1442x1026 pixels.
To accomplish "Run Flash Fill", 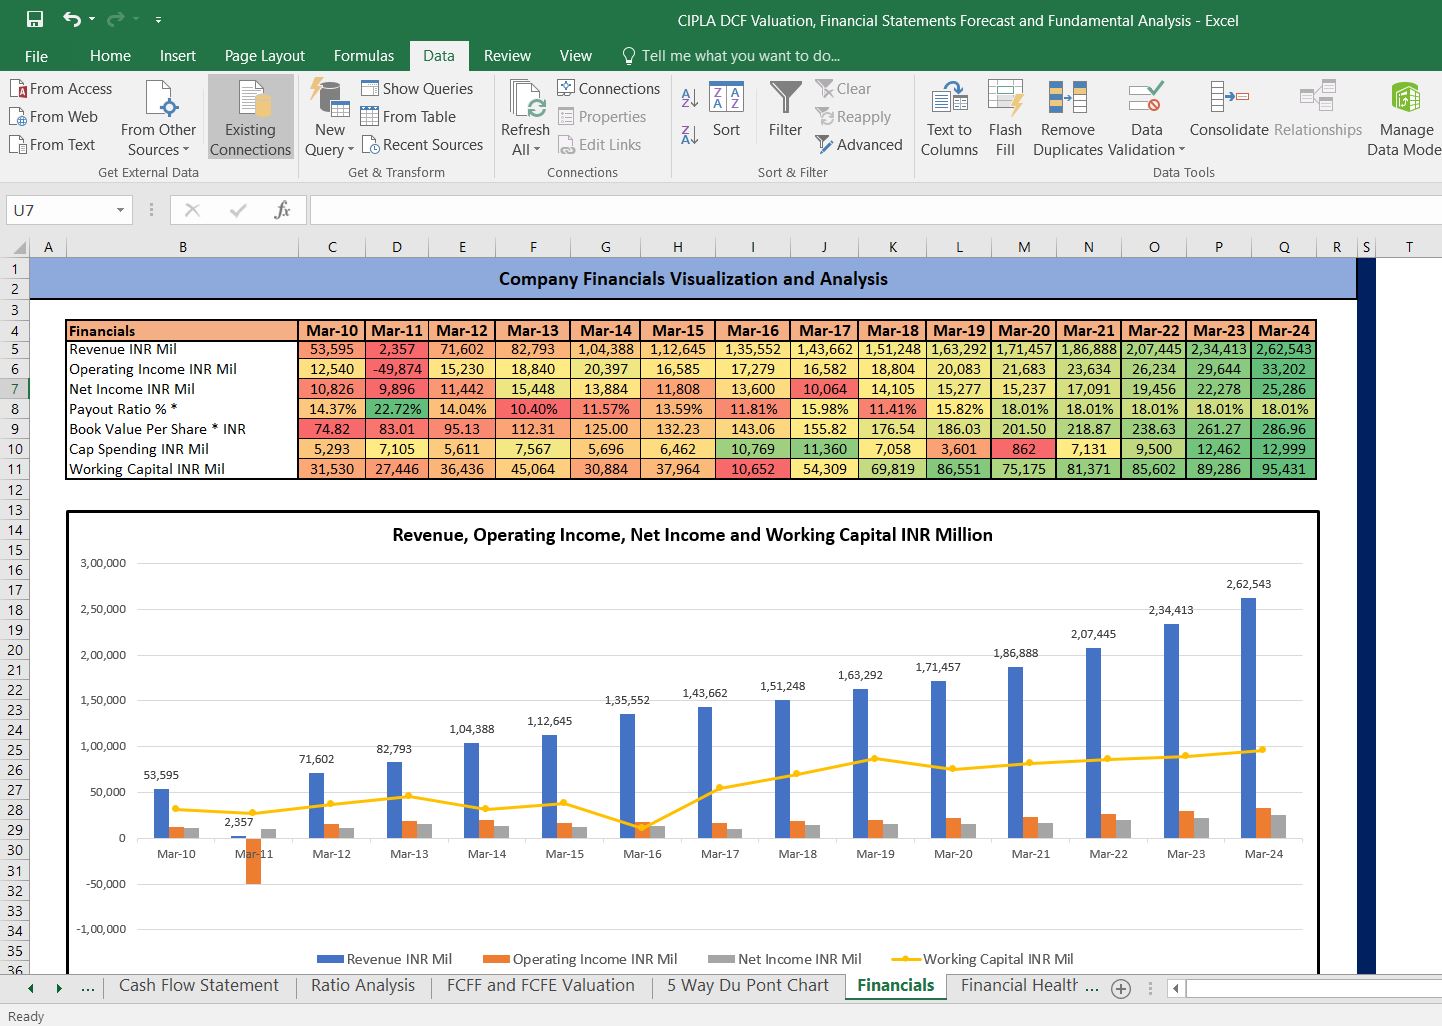I will coord(1005,118).
